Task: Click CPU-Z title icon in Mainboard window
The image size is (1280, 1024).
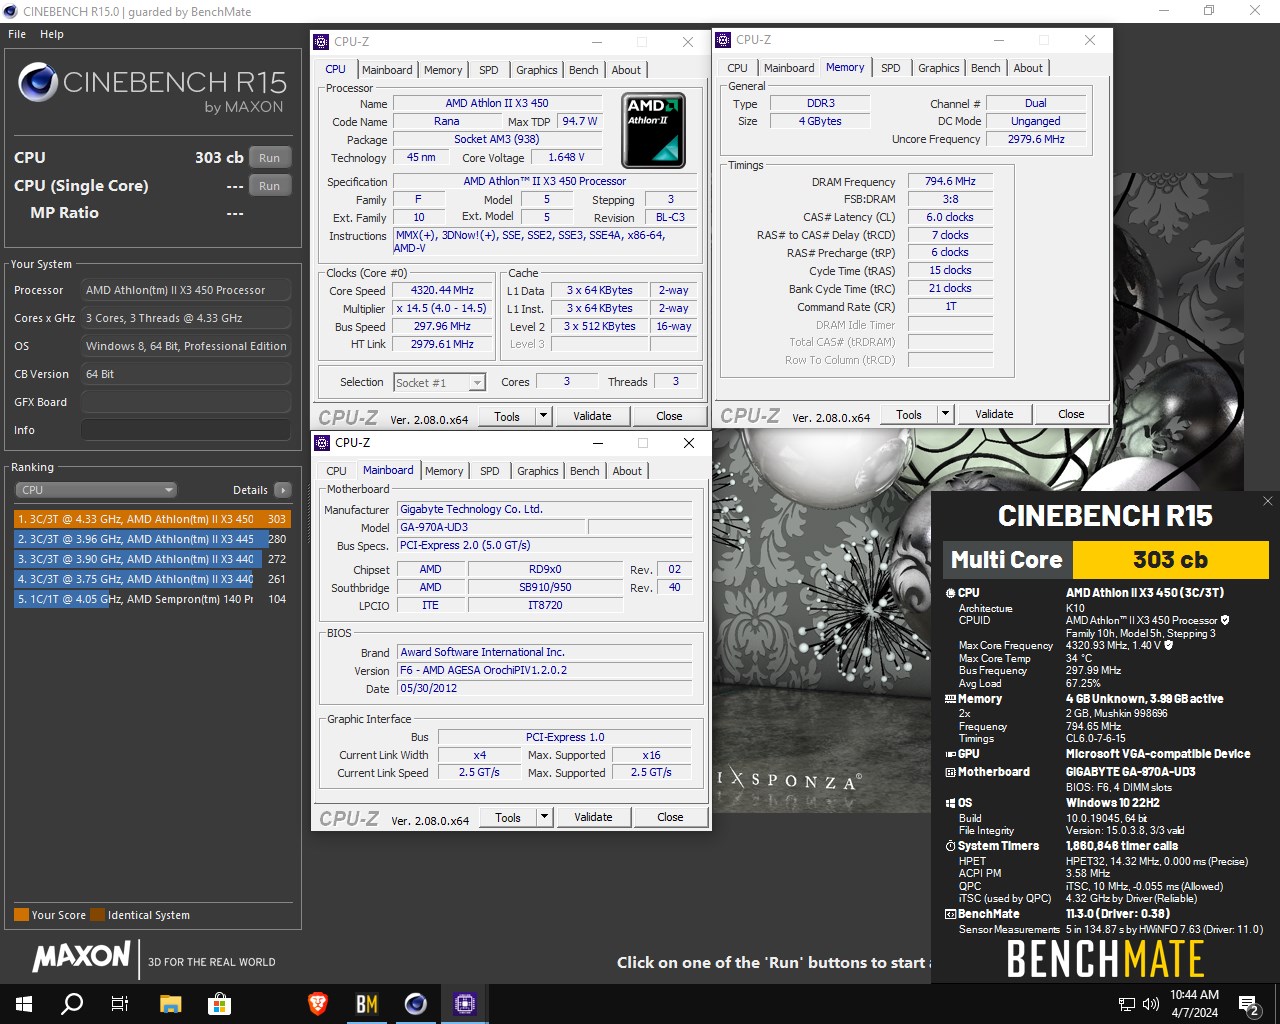Action: tap(322, 443)
